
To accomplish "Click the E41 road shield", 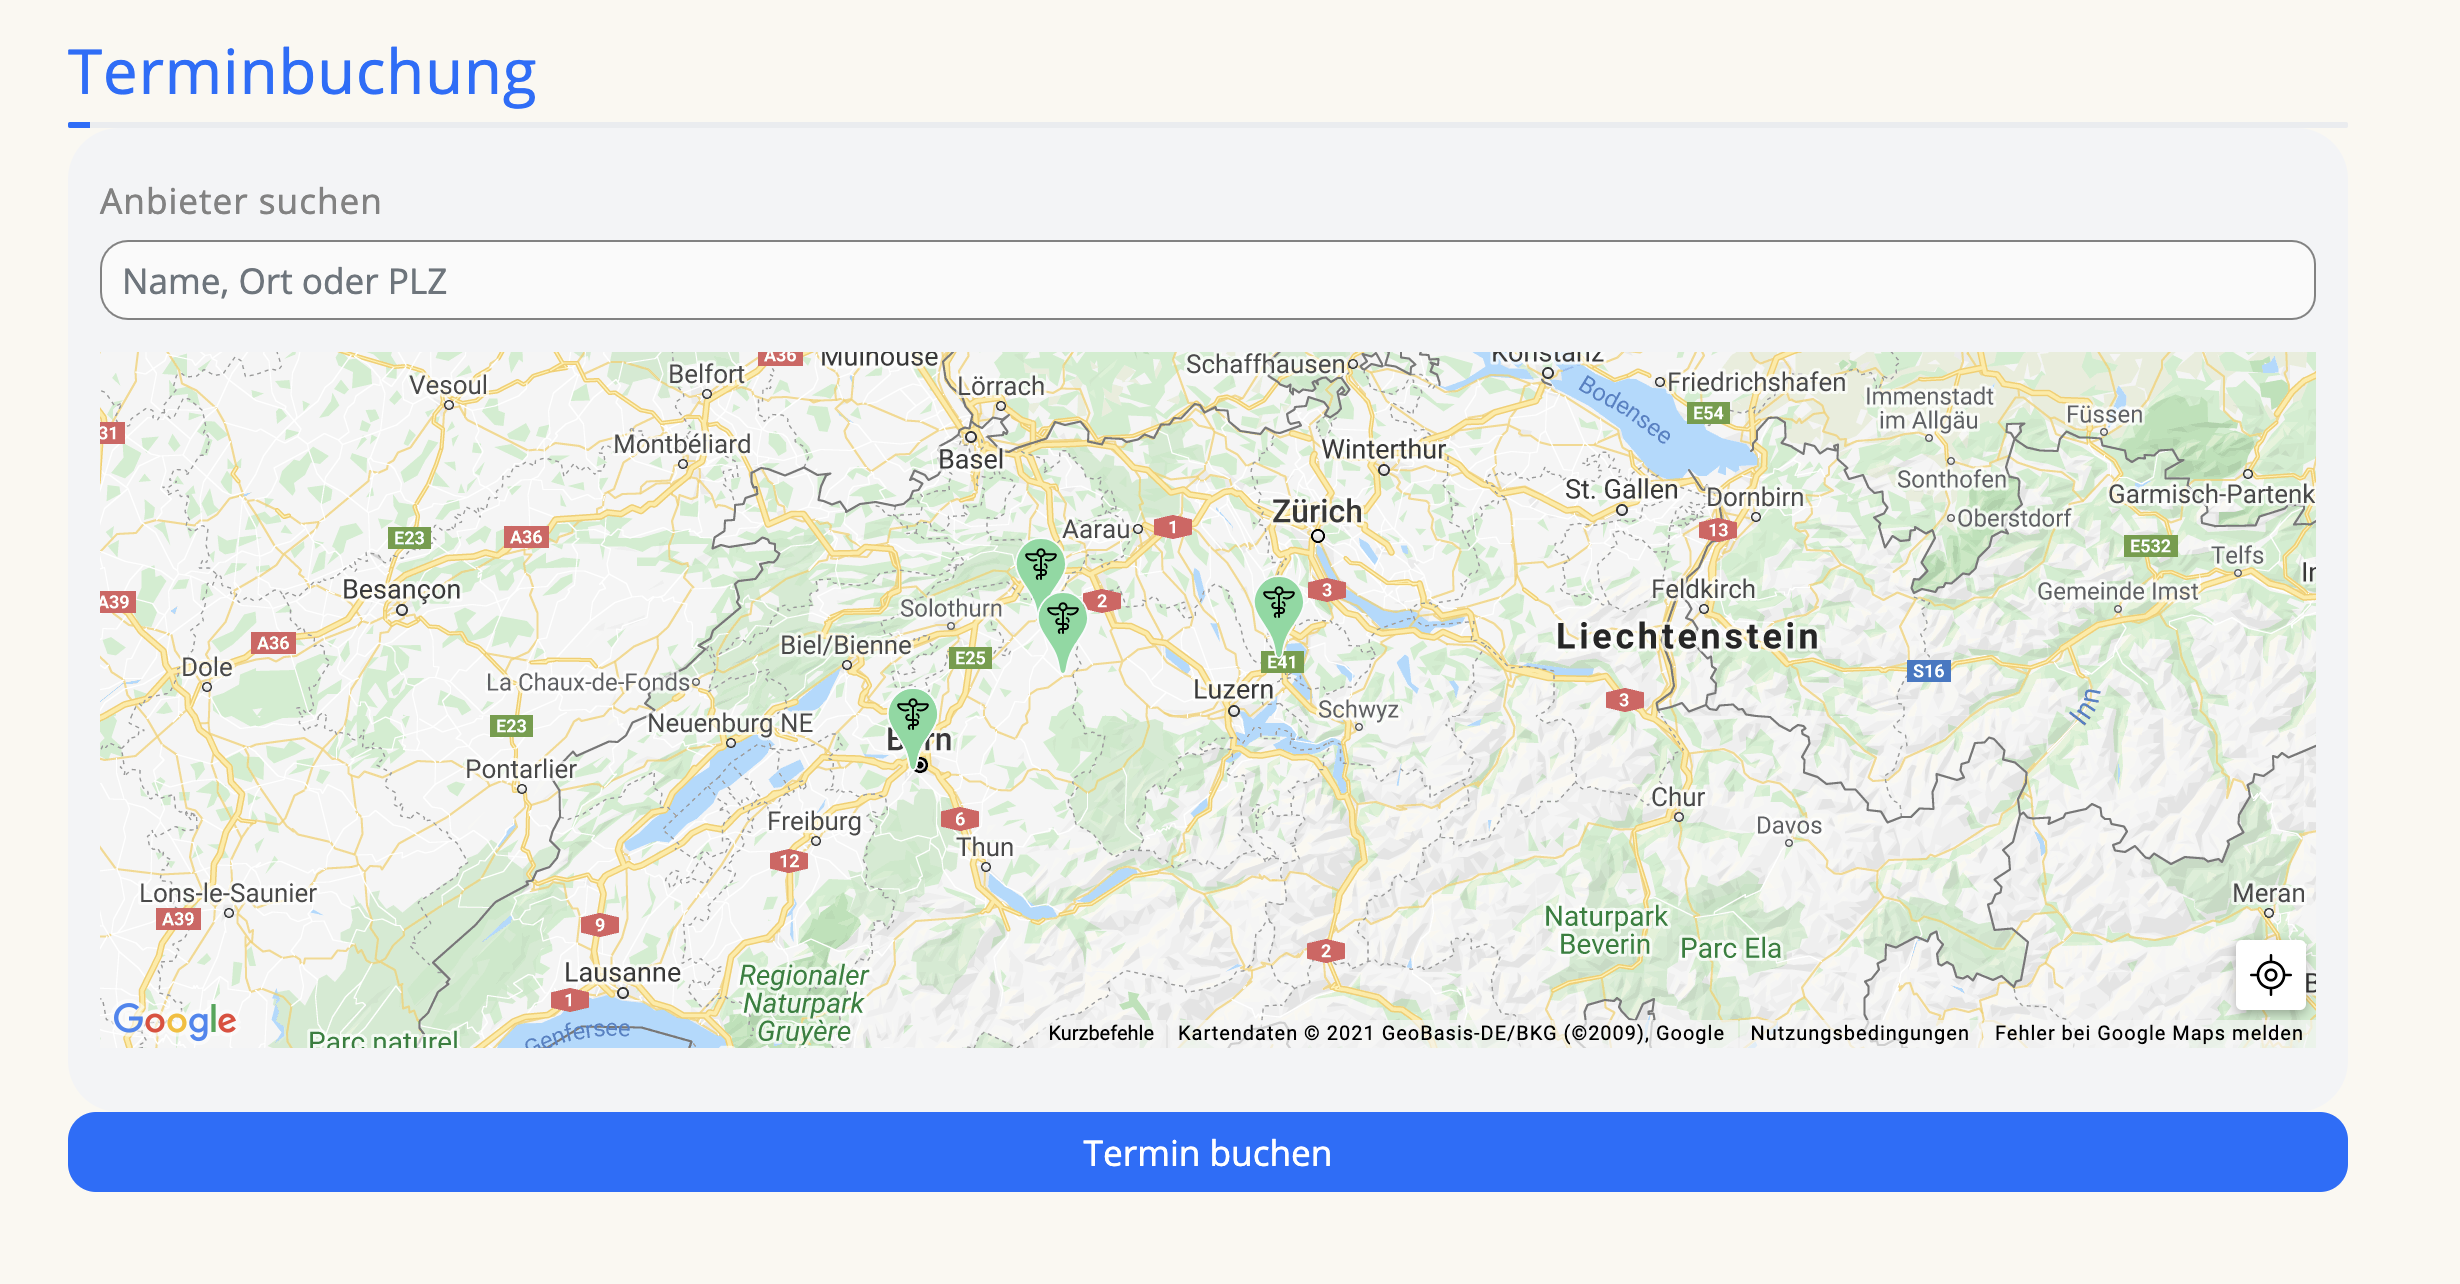I will [1282, 662].
